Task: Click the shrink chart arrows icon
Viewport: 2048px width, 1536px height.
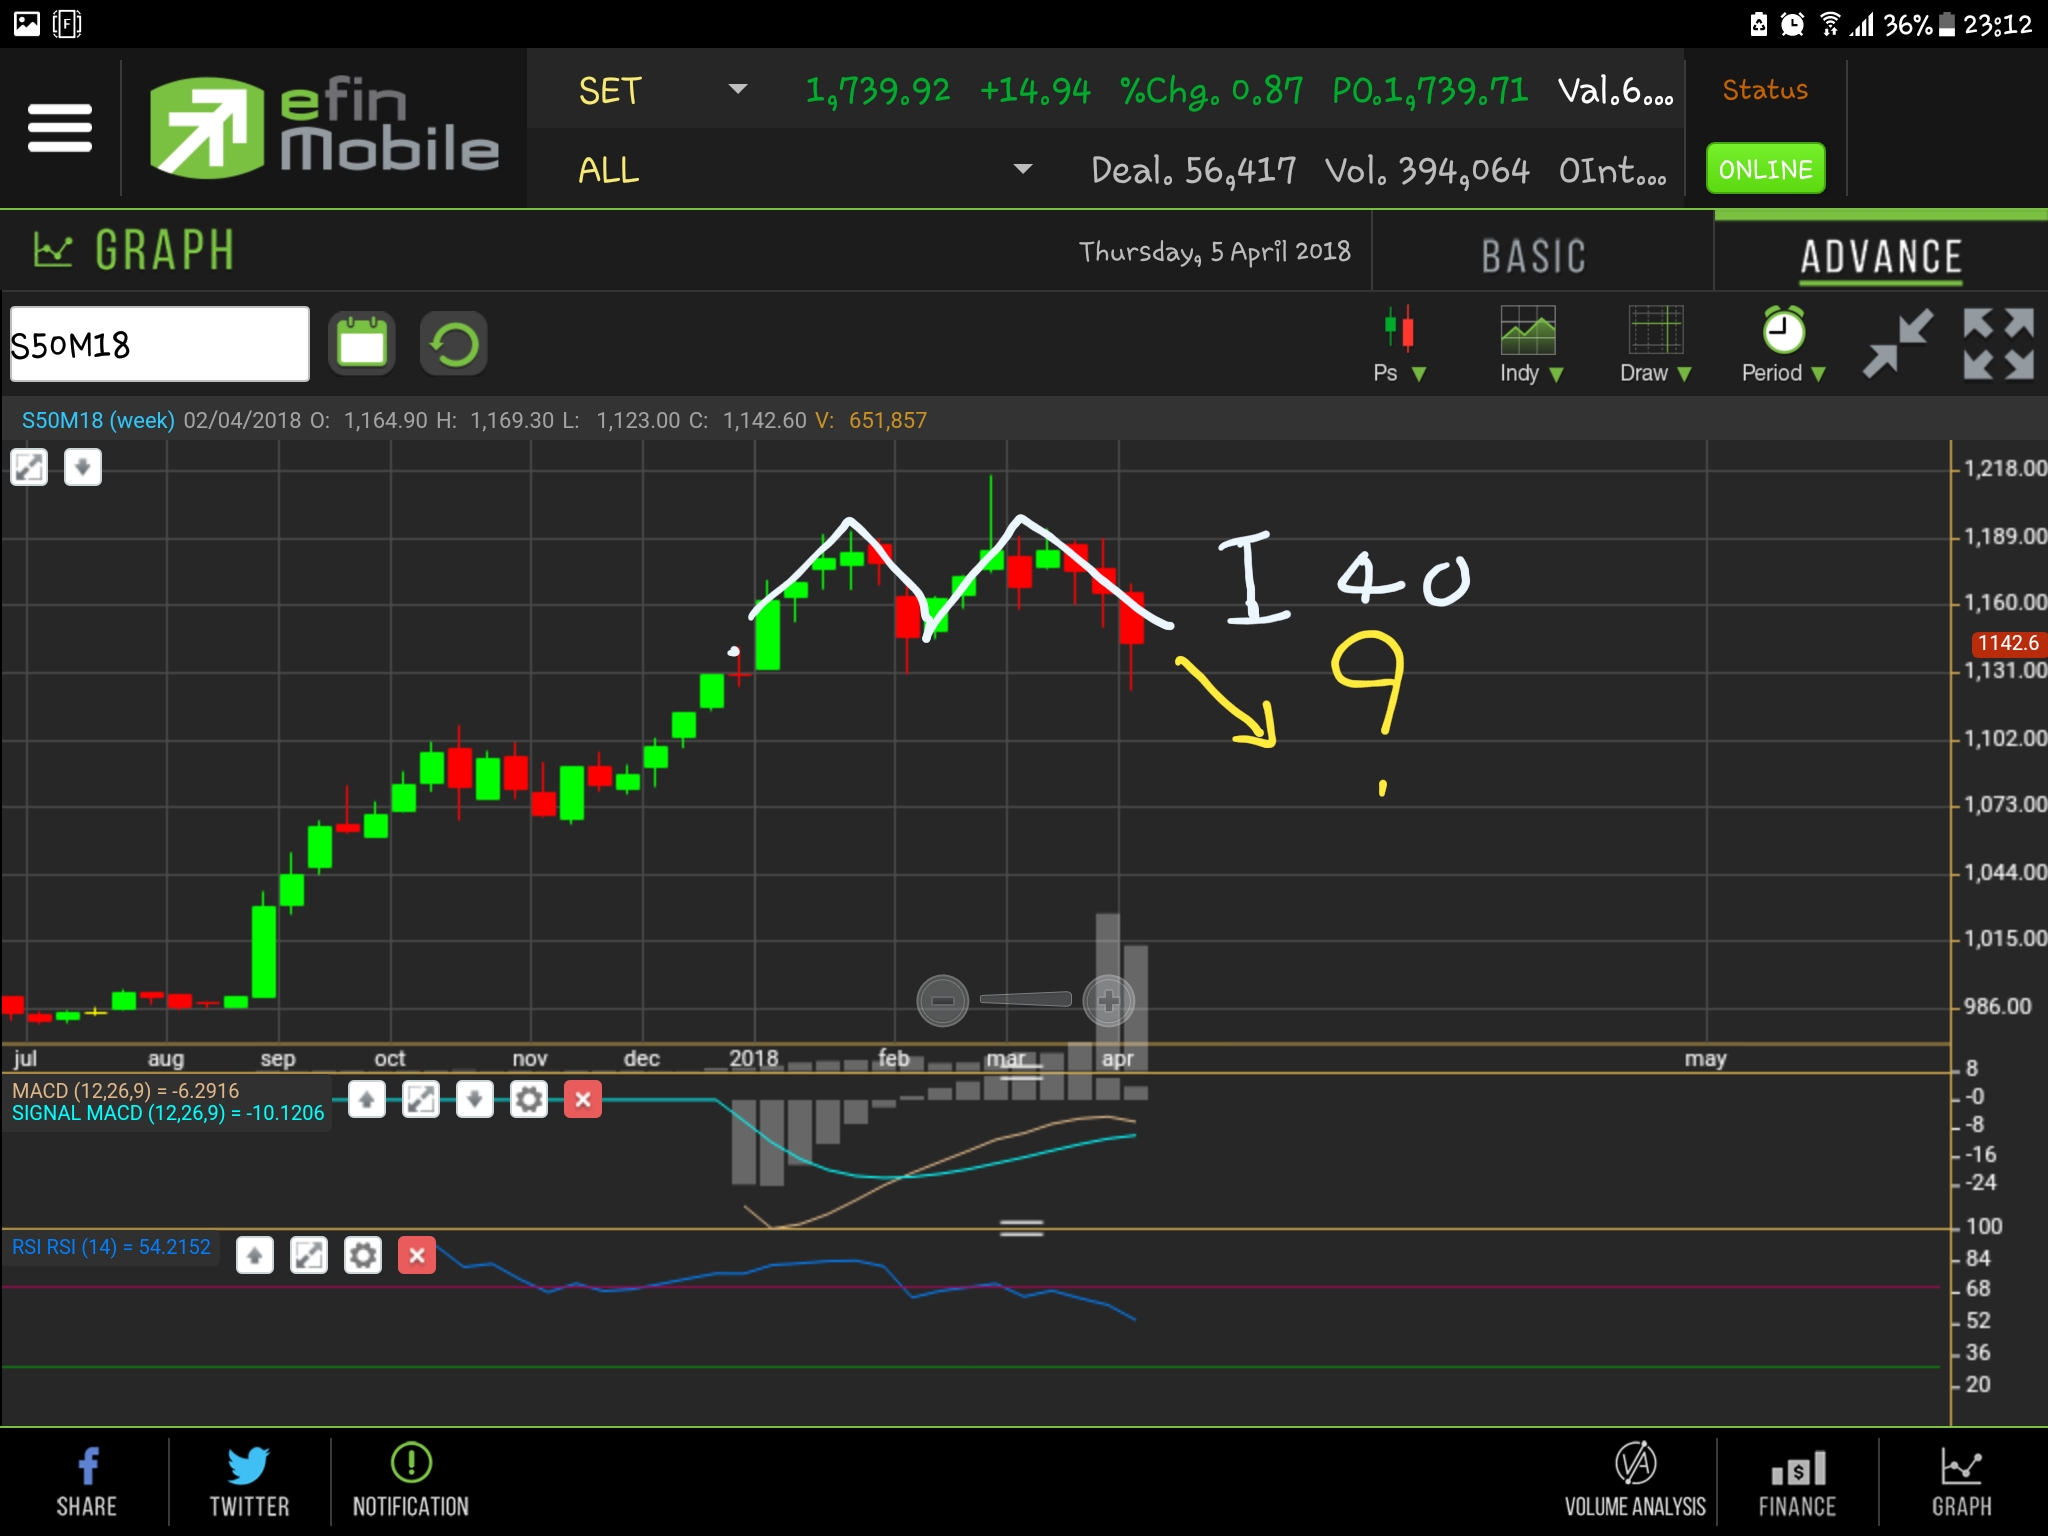Action: [1897, 344]
